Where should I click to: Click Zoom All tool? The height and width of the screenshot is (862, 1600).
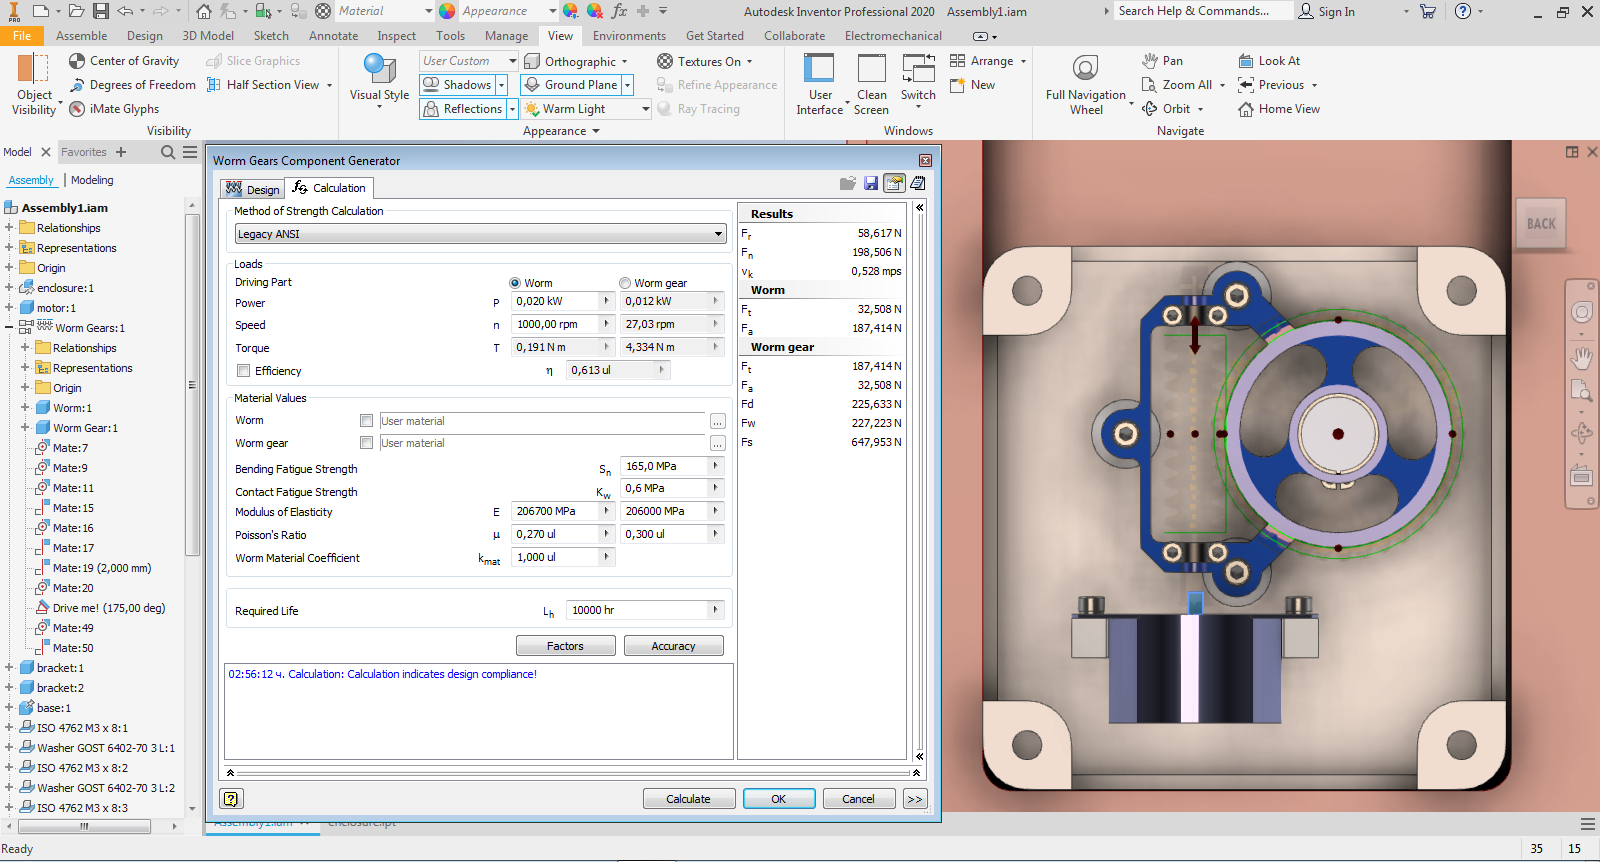pyautogui.click(x=1177, y=85)
